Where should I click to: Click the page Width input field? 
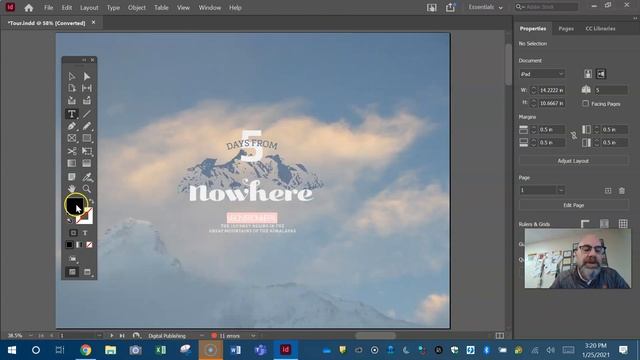tap(551, 90)
